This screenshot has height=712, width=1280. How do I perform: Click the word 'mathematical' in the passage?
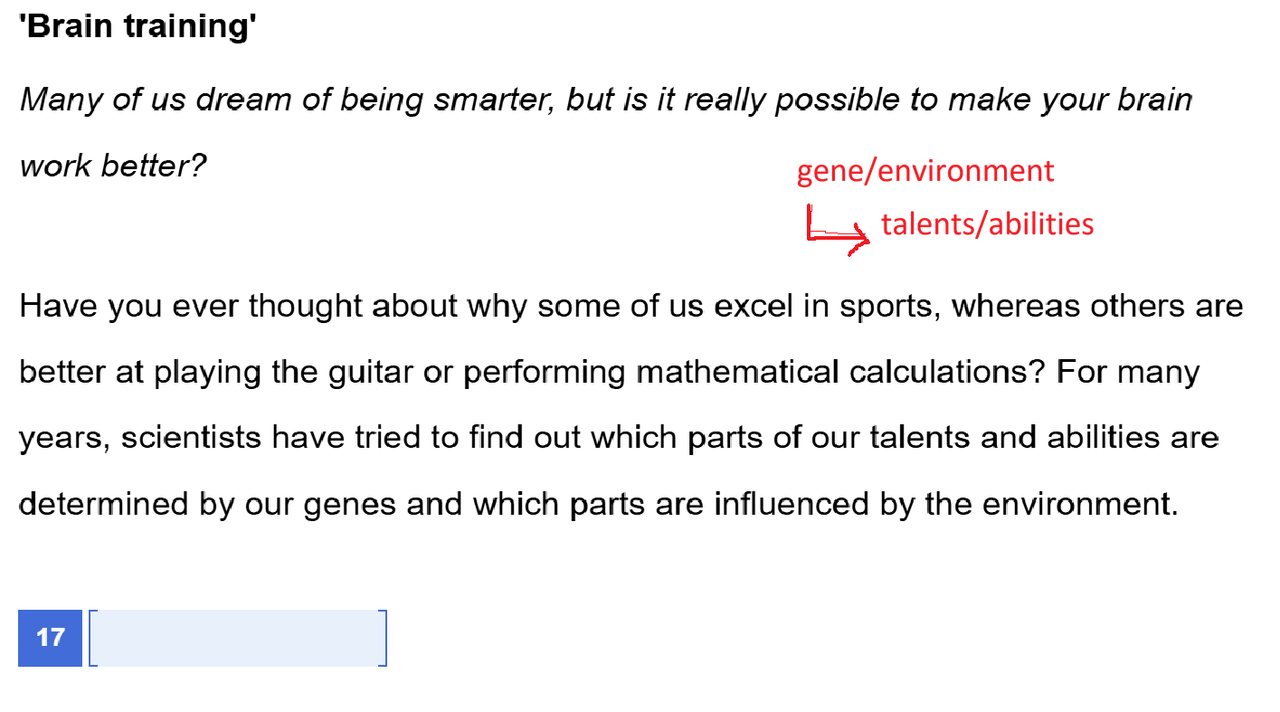point(737,371)
